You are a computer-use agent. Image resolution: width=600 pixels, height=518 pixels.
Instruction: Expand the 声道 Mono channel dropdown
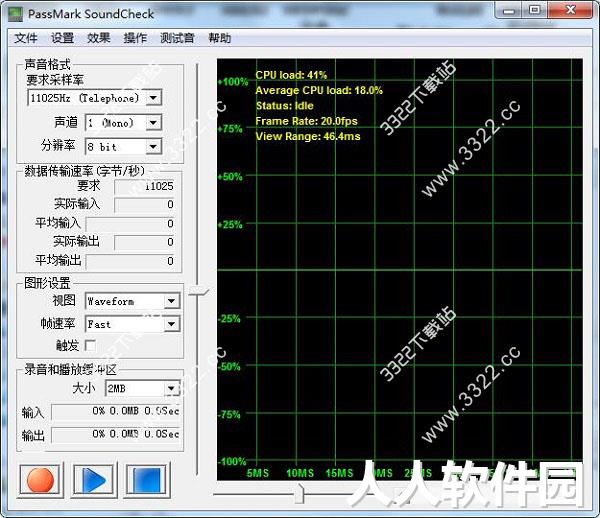tap(153, 123)
